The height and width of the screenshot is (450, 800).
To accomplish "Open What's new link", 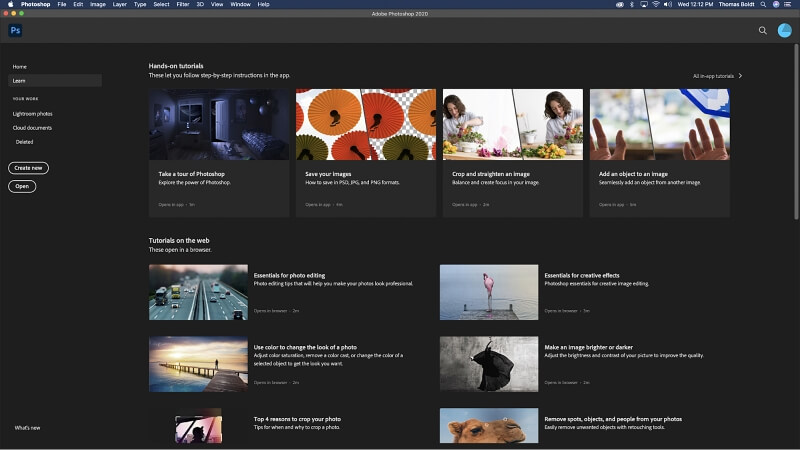I will point(28,428).
